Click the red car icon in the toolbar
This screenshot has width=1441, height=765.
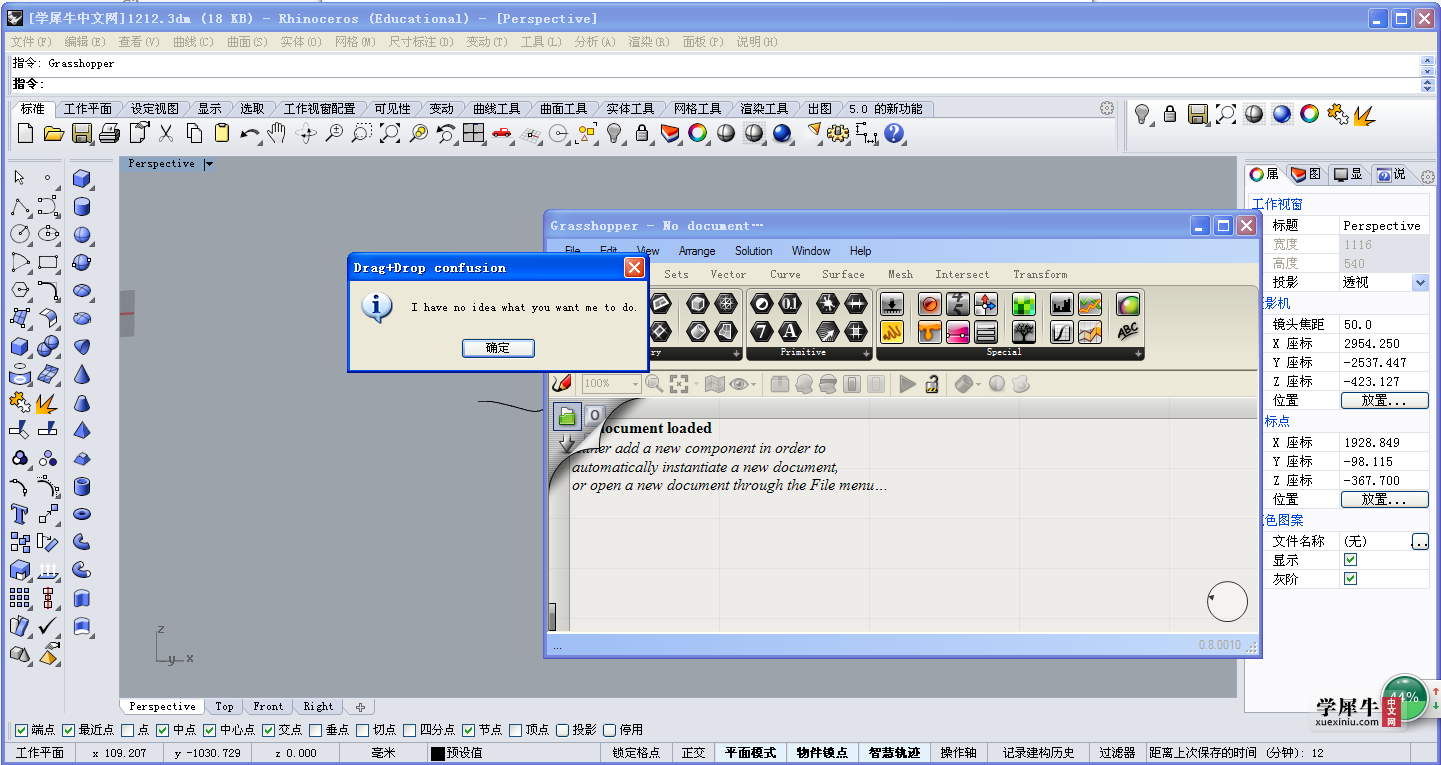tap(502, 133)
